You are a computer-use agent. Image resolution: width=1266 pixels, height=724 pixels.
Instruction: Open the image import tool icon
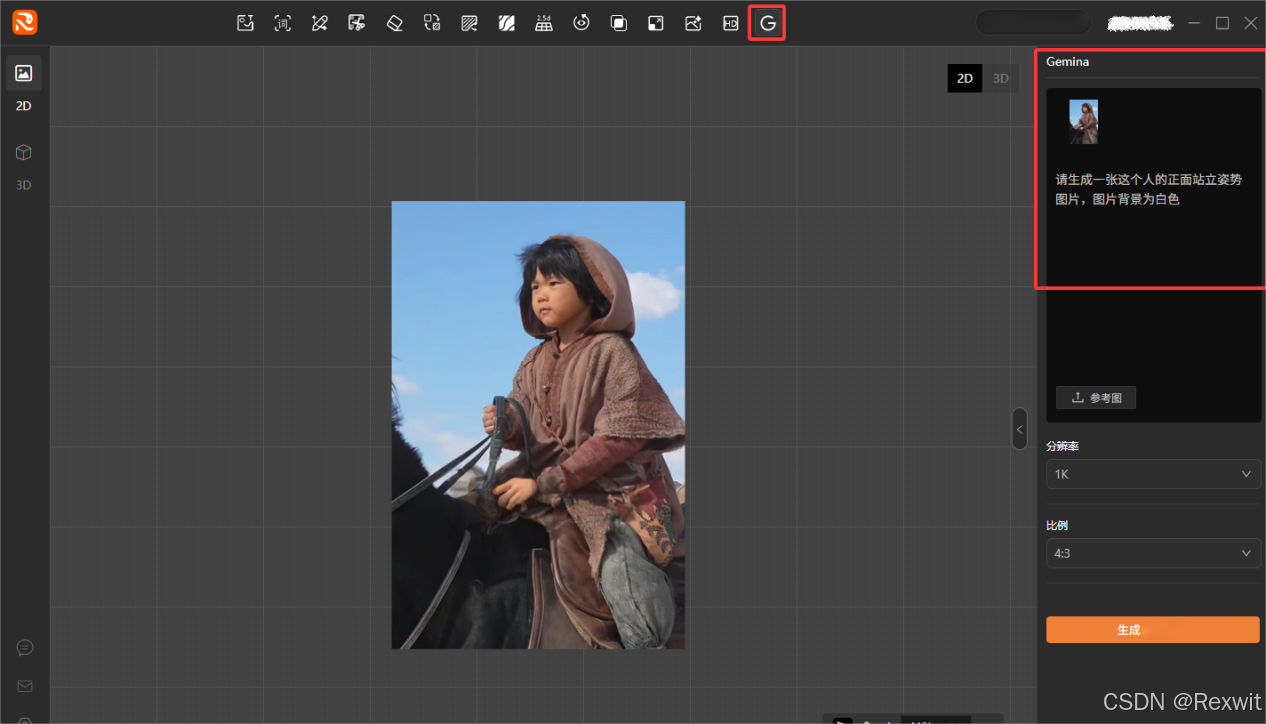pyautogui.click(x=245, y=23)
